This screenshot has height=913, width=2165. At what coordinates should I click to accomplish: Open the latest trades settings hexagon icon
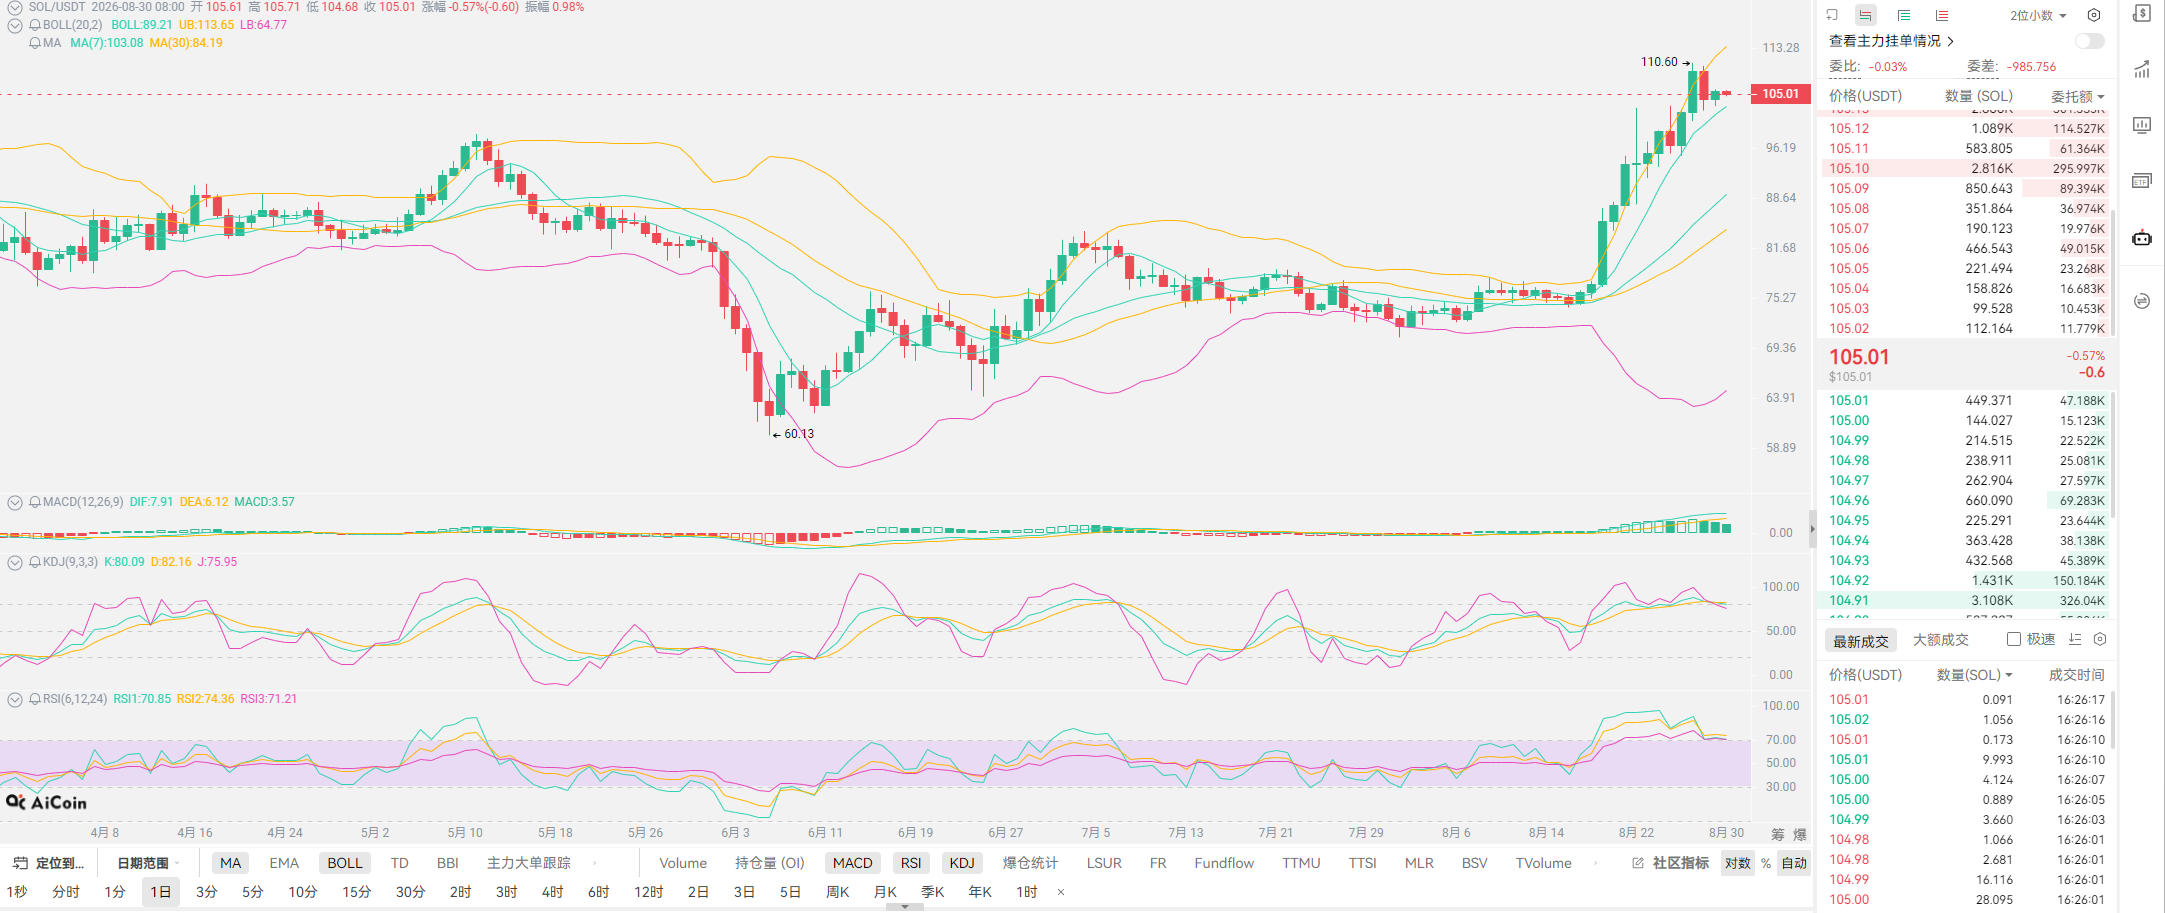(2100, 639)
